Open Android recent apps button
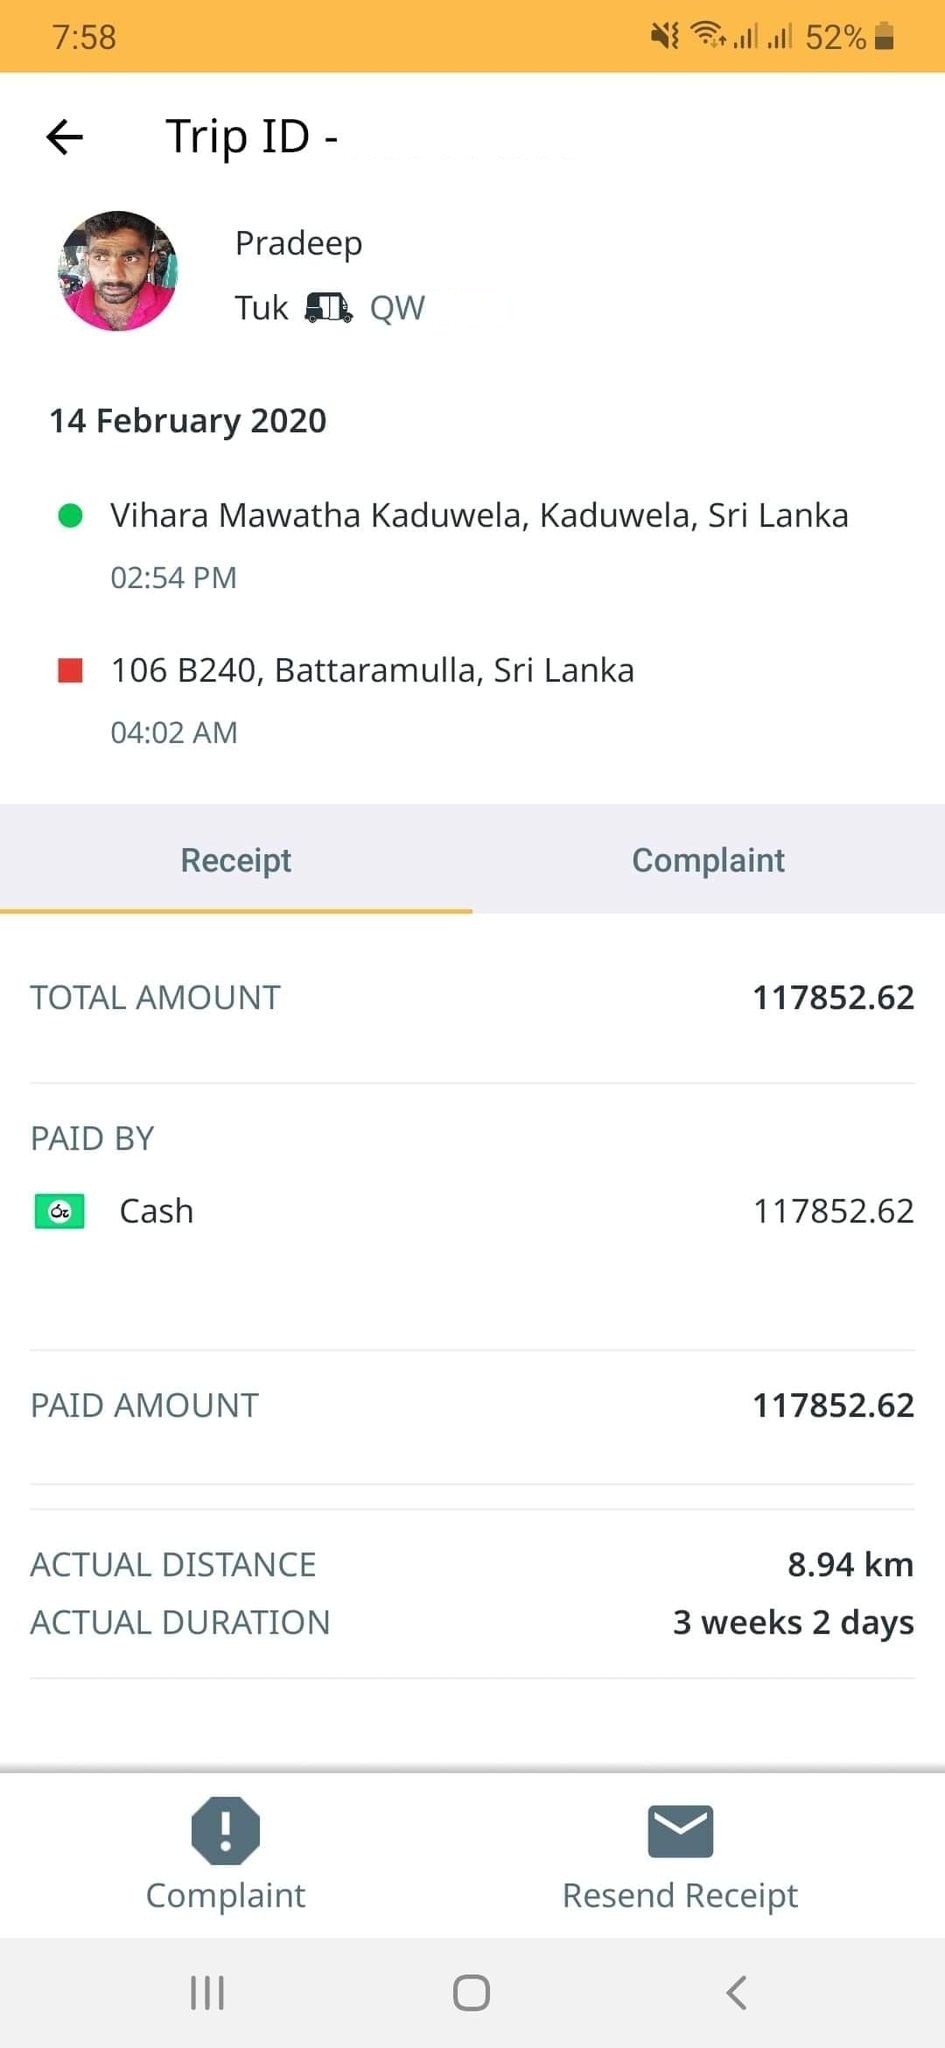945x2048 pixels. click(x=207, y=1992)
